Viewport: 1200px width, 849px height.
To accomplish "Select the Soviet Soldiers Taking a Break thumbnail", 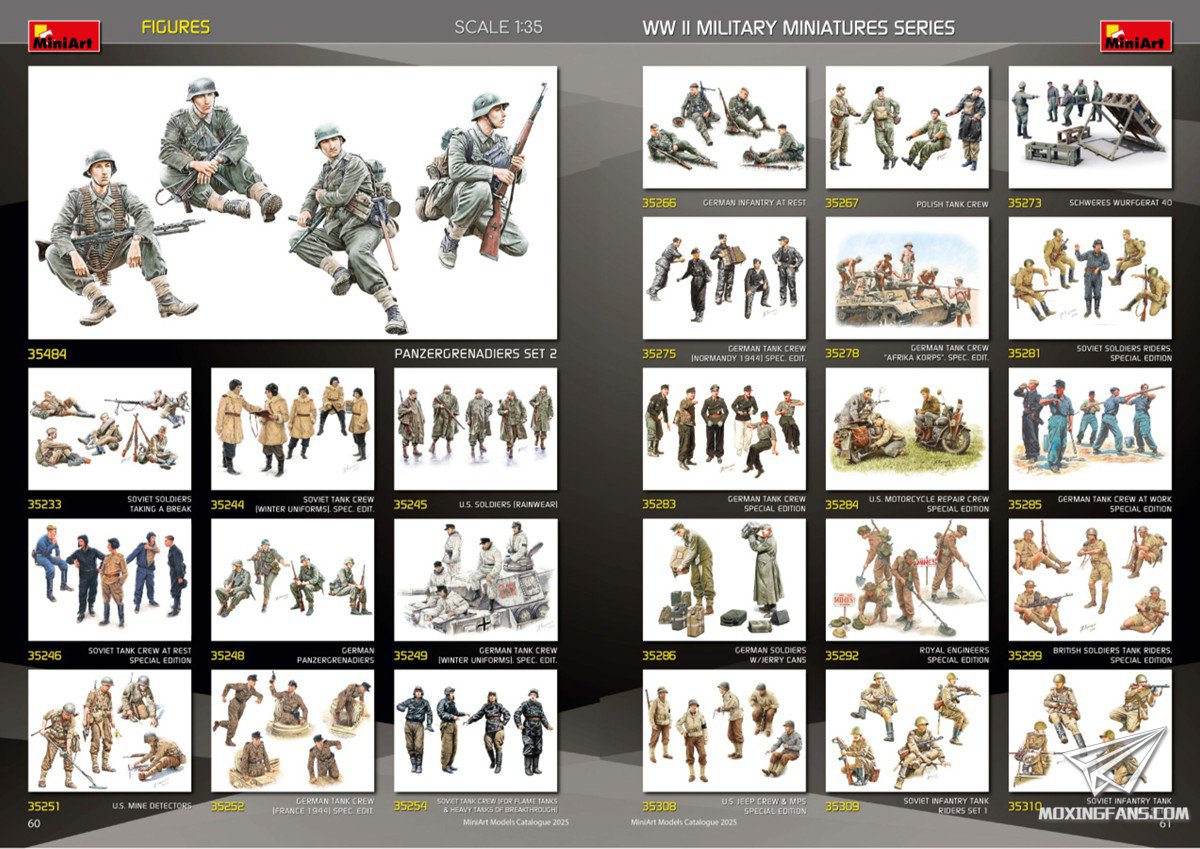I will pyautogui.click(x=109, y=429).
